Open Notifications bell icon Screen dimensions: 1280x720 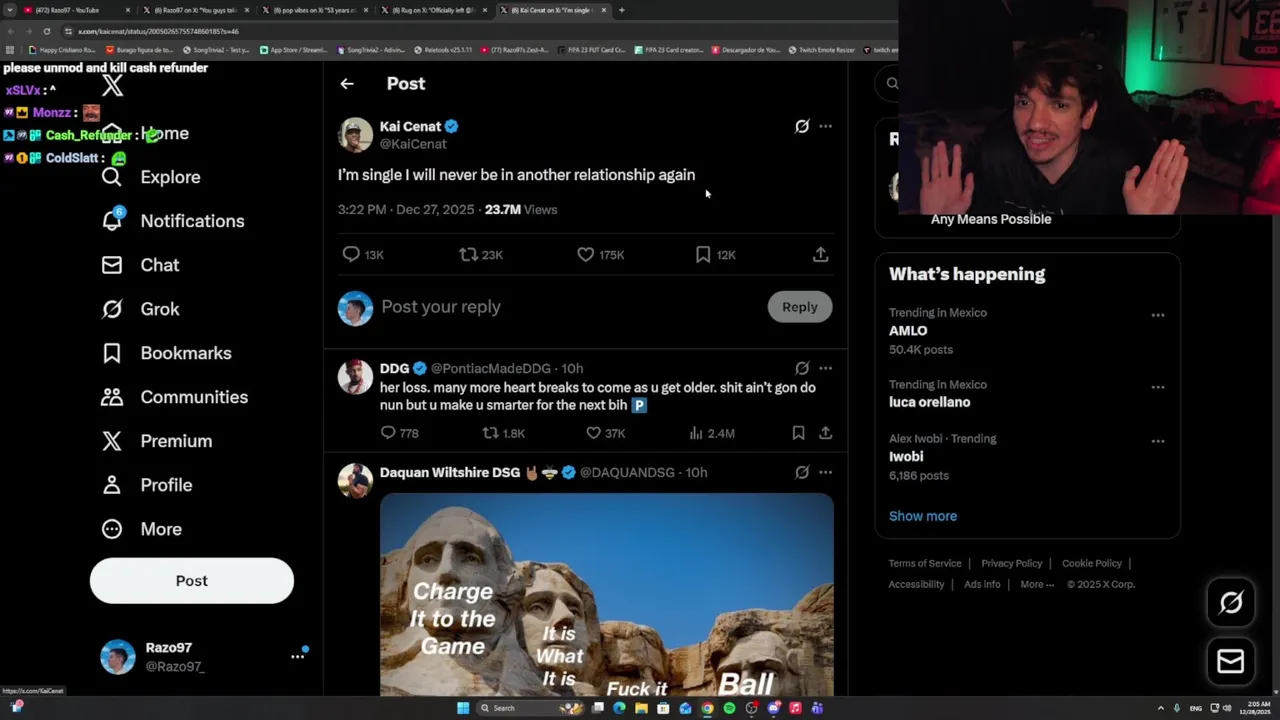pyautogui.click(x=112, y=221)
